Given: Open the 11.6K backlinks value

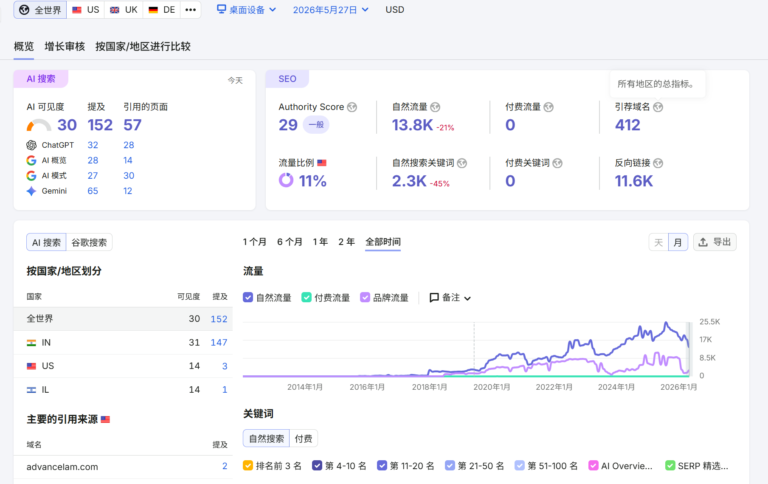Looking at the screenshot, I should (x=634, y=181).
